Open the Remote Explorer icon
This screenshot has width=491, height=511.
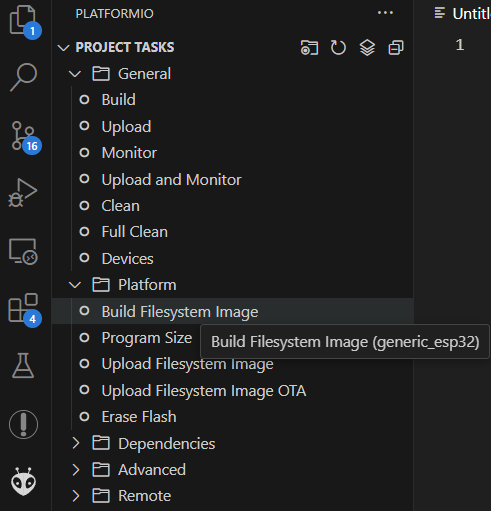(x=23, y=251)
